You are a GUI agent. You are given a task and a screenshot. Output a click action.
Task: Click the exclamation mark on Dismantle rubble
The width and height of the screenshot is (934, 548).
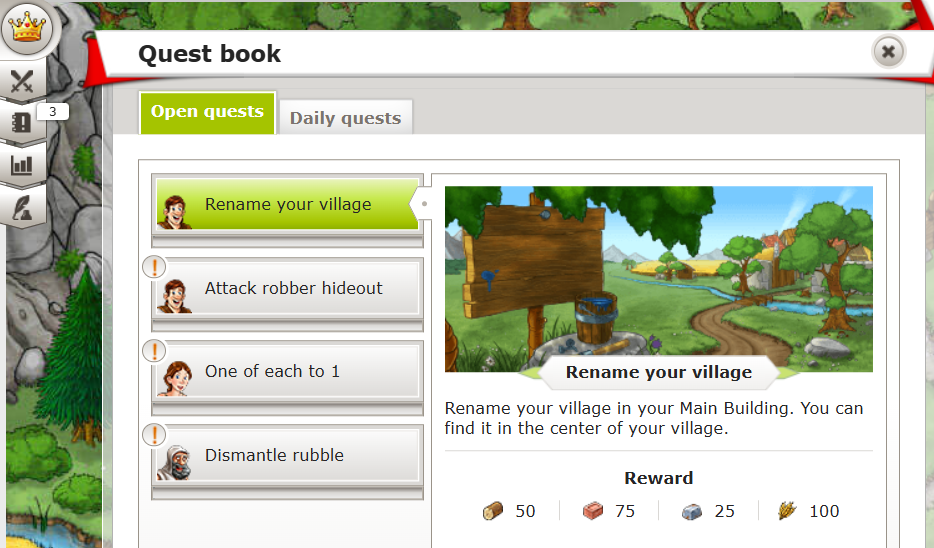[x=154, y=434]
